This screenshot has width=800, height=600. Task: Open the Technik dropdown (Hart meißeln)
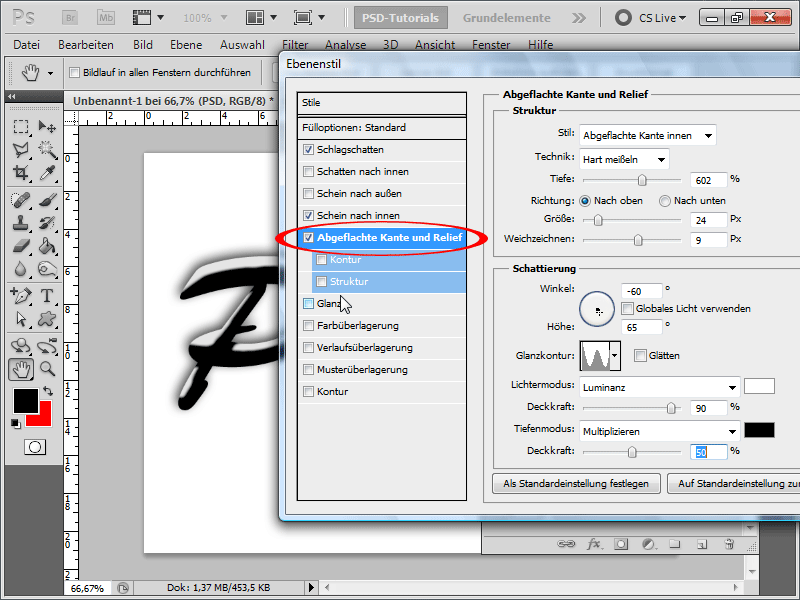point(624,159)
